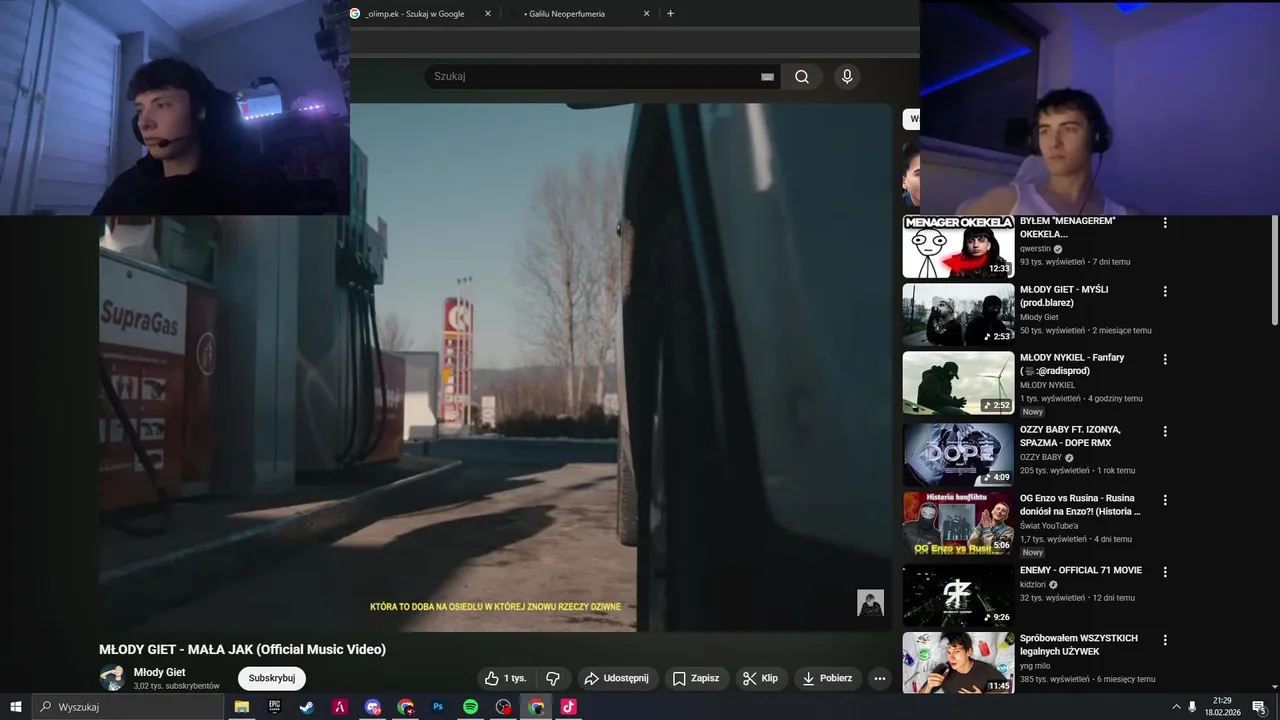Viewport: 1280px width, 720px height.
Task: Open the on-screen keyboard icon in the search box
Action: click(767, 77)
